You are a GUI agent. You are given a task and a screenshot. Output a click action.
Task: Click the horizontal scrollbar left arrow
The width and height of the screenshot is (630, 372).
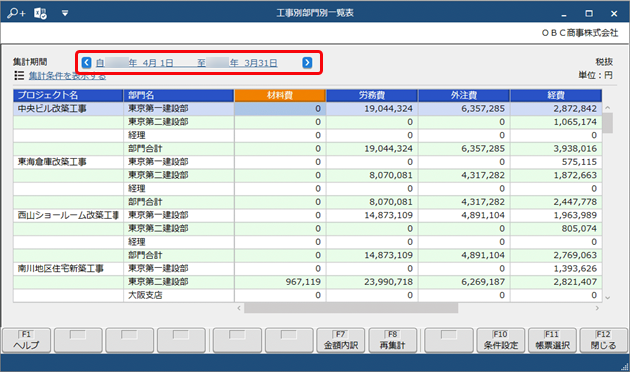click(239, 308)
